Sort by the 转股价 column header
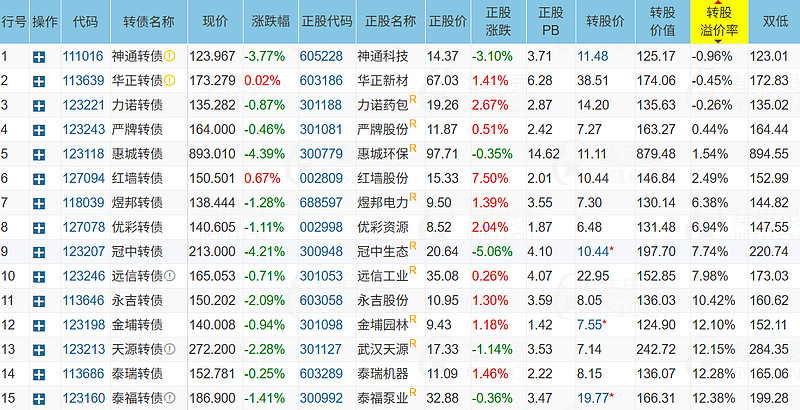The image size is (800, 410). click(606, 21)
